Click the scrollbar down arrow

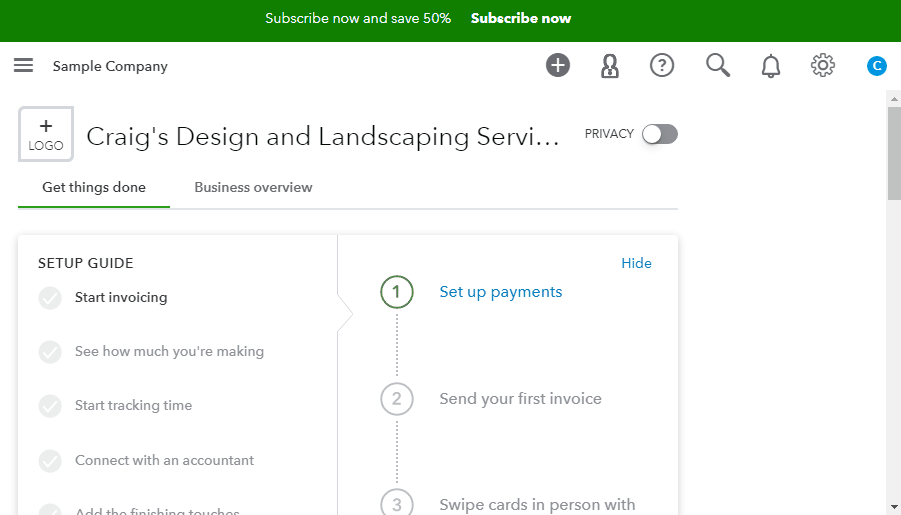[x=893, y=506]
